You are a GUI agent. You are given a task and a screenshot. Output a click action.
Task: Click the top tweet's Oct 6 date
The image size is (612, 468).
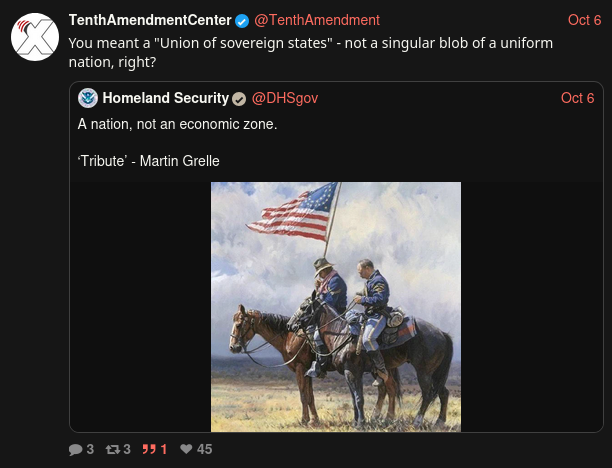[584, 20]
